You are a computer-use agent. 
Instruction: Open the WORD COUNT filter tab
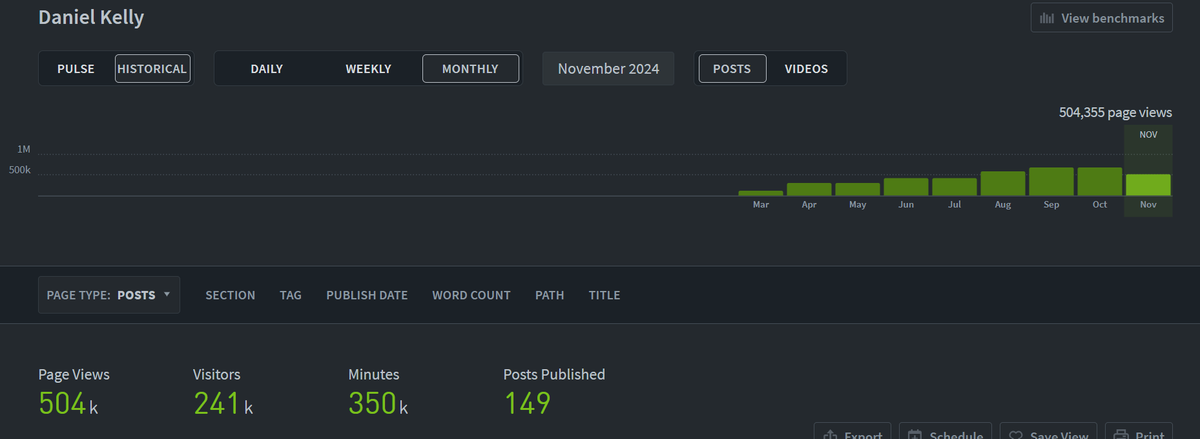471,295
